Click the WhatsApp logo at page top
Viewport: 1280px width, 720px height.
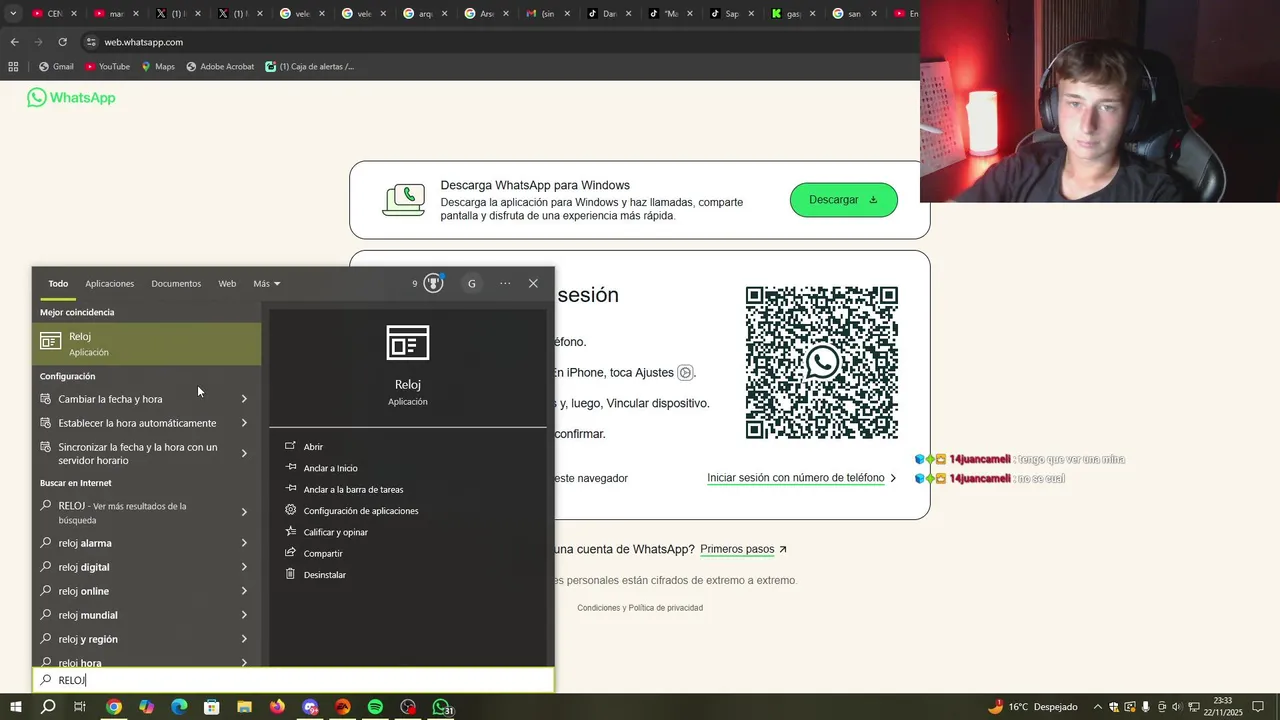(71, 97)
